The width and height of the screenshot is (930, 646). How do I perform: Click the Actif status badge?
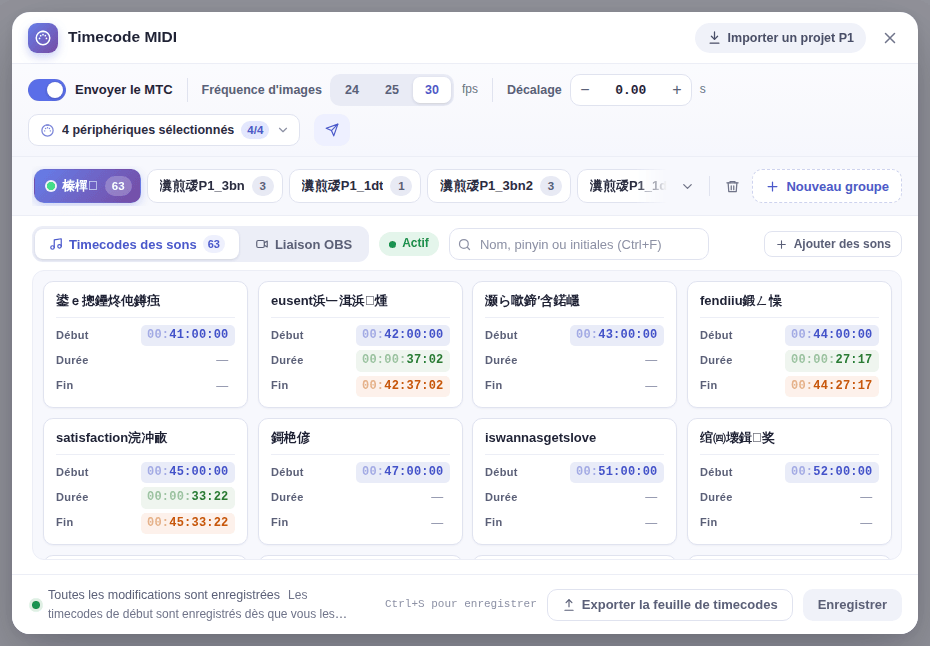tap(409, 244)
